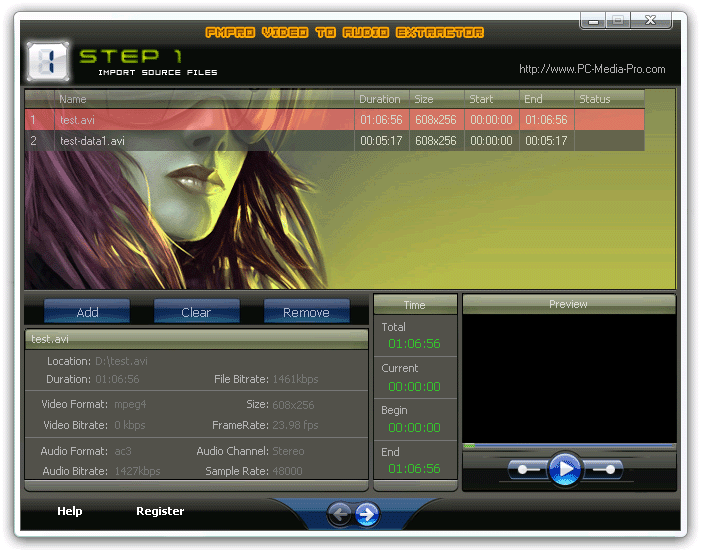
Task: Click the Total time value in Time panel
Action: [414, 344]
